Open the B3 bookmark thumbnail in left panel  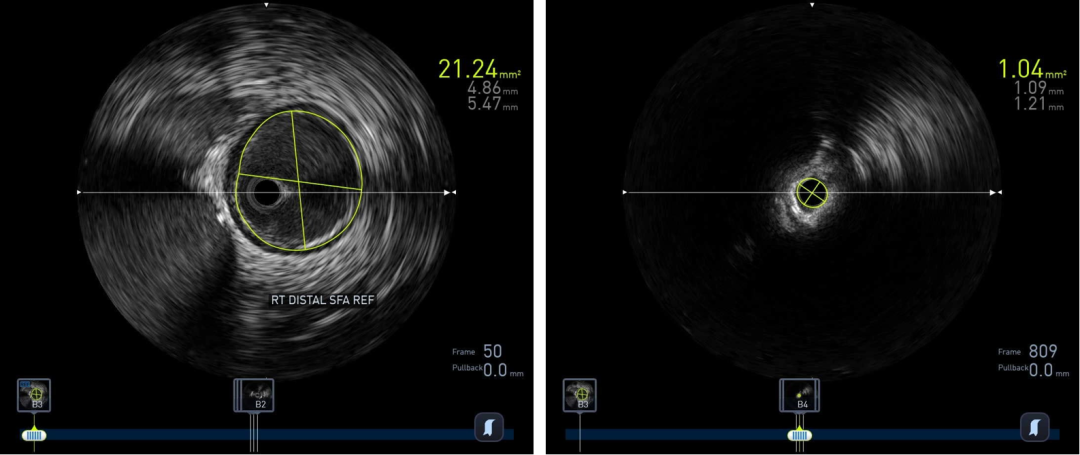pos(35,395)
